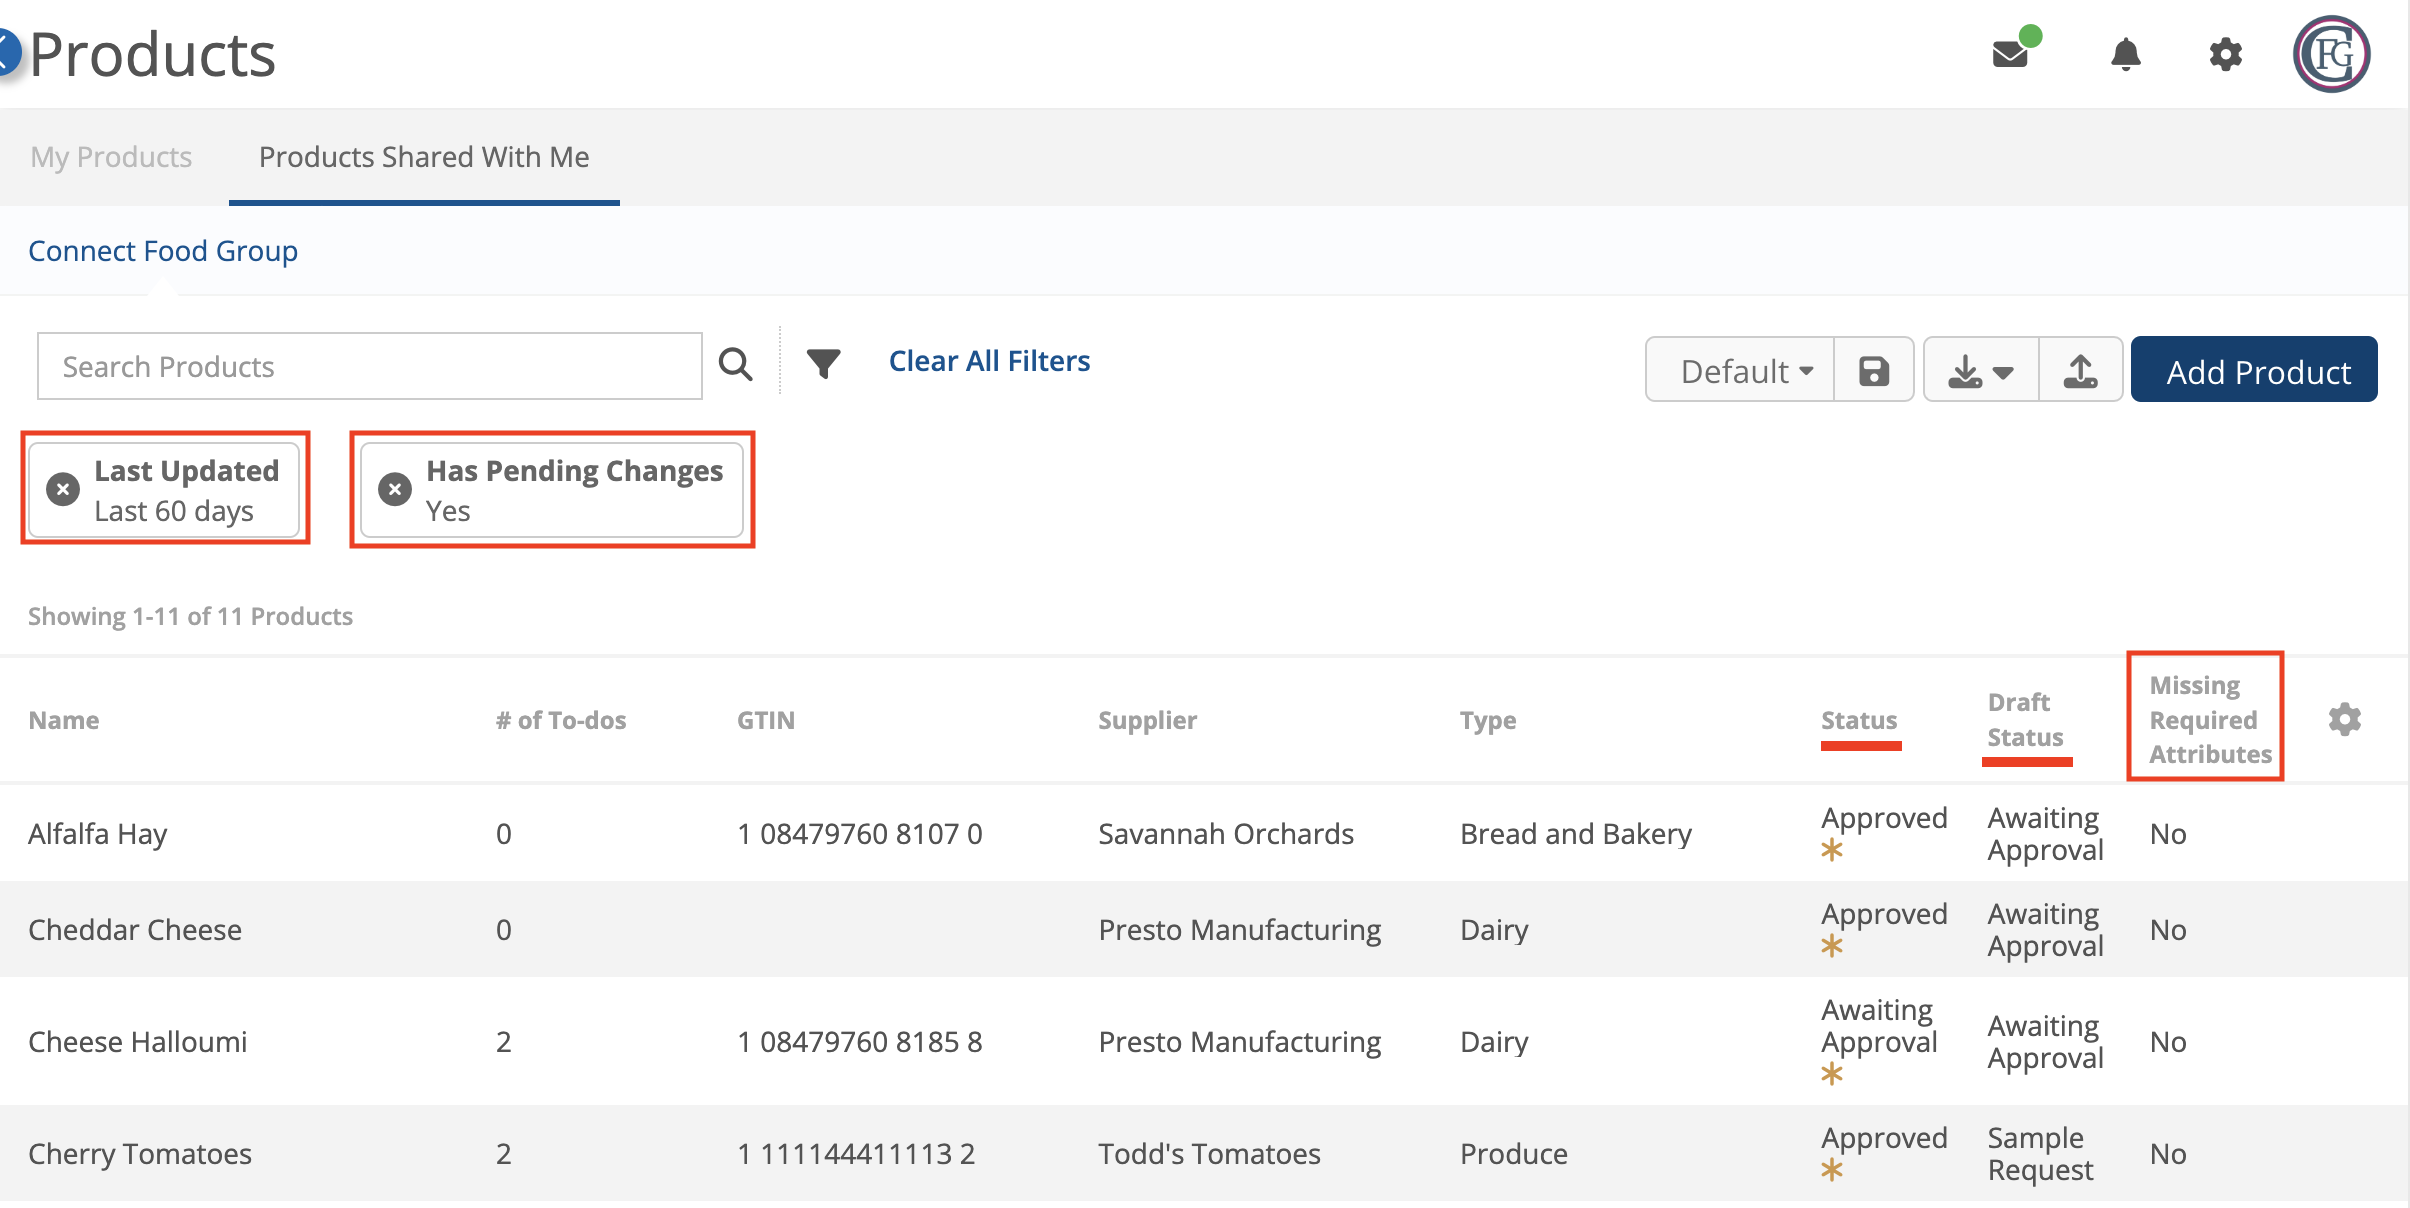Image resolution: width=2410 pixels, height=1208 pixels.
Task: Click the upload products icon
Action: point(2080,371)
